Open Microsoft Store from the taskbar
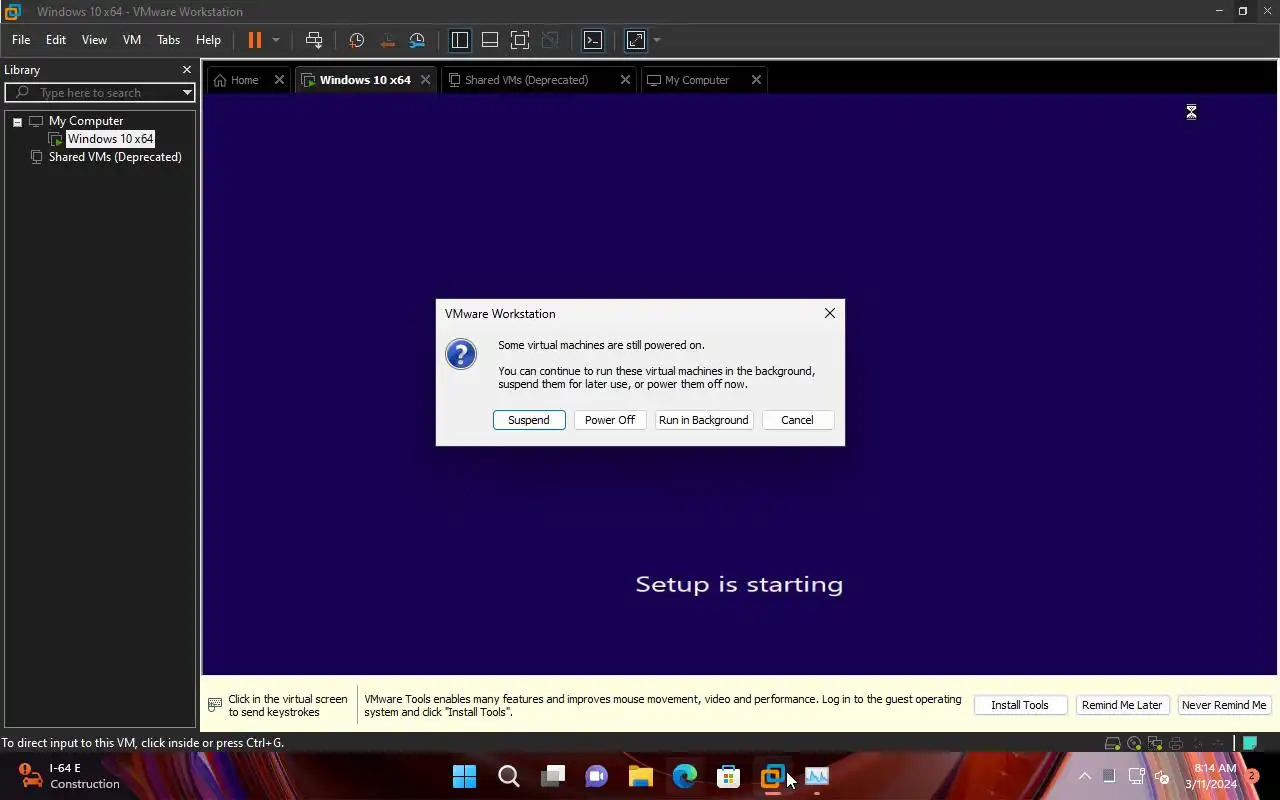This screenshot has width=1280, height=800. (x=729, y=776)
